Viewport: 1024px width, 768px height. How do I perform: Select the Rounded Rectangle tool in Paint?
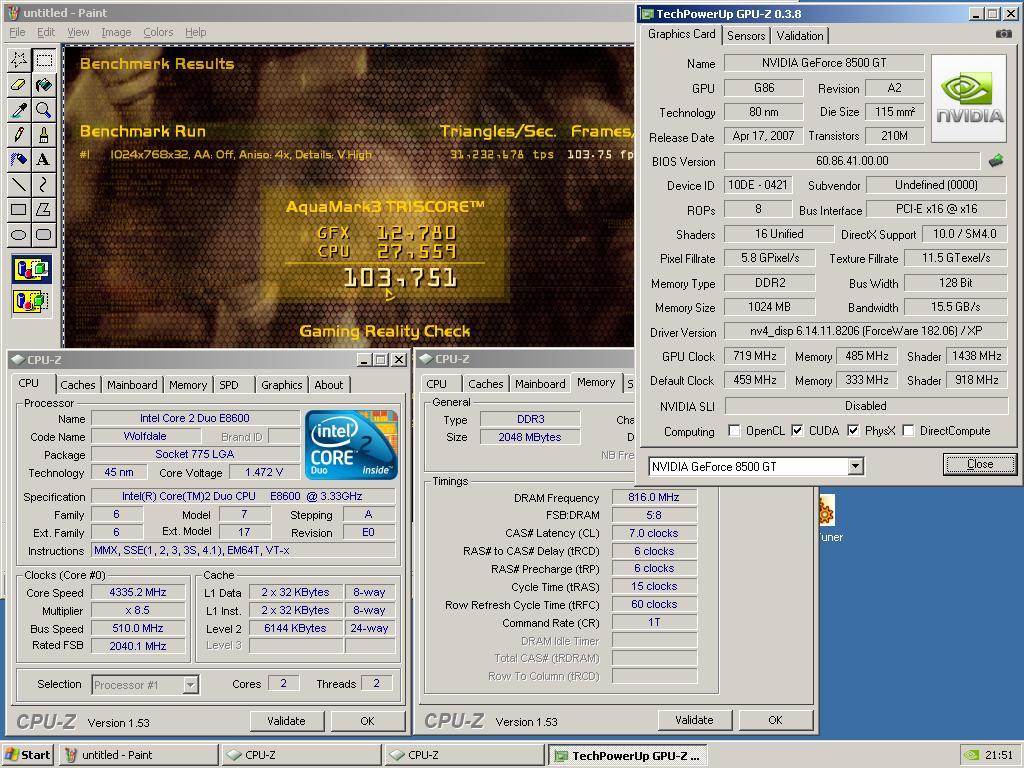tap(44, 234)
